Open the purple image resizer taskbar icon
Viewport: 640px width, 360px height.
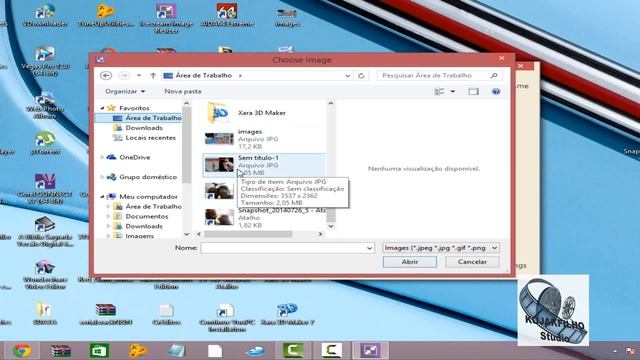pos(370,351)
